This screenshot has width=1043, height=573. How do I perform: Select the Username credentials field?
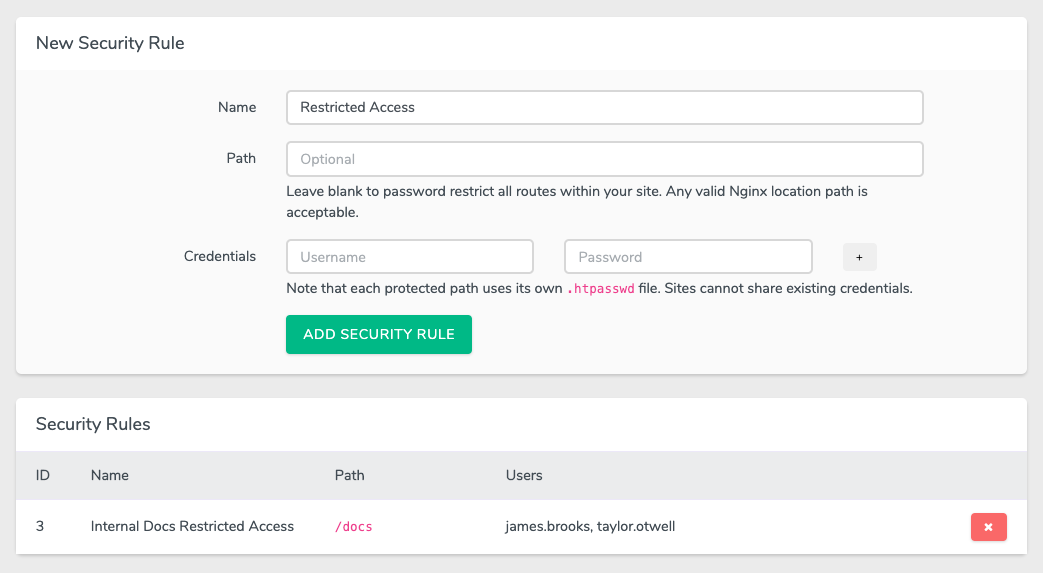pos(410,257)
